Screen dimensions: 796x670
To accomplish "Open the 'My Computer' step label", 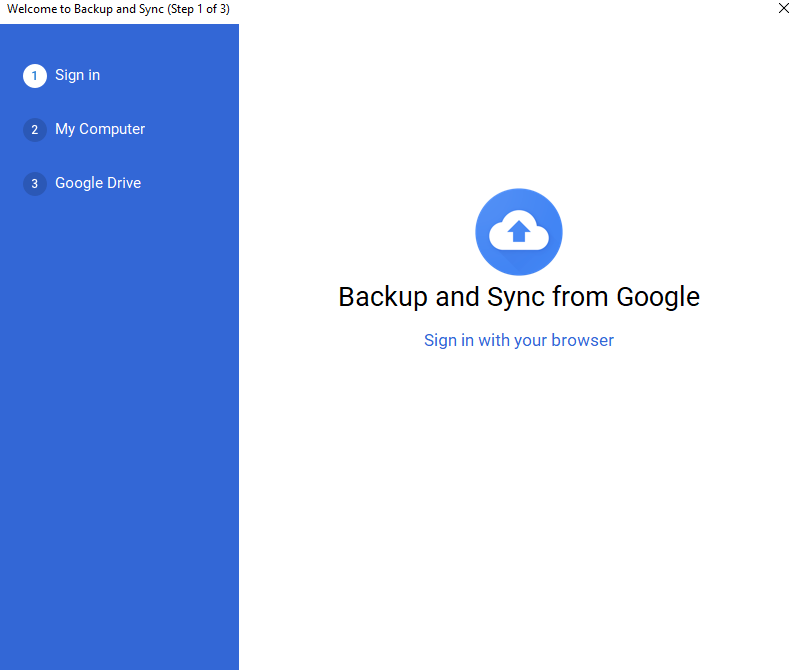I will (x=100, y=129).
